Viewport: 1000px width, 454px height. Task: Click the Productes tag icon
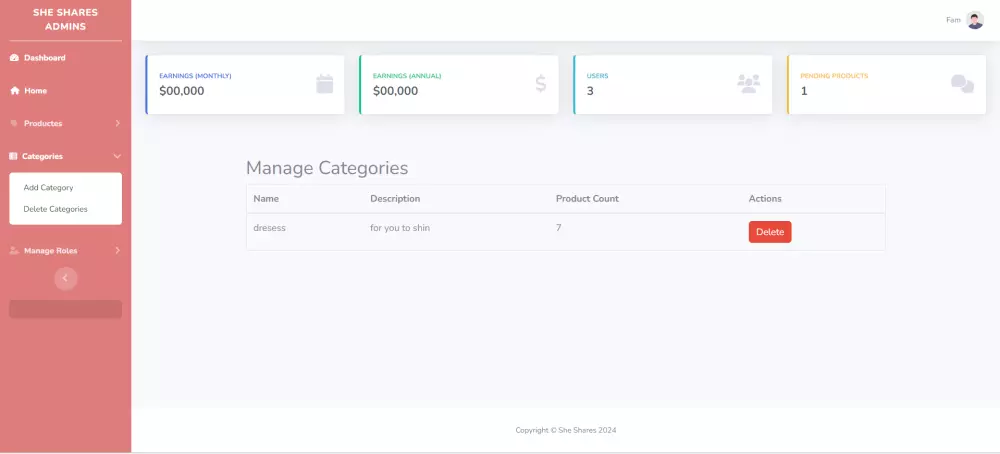pyautogui.click(x=14, y=123)
